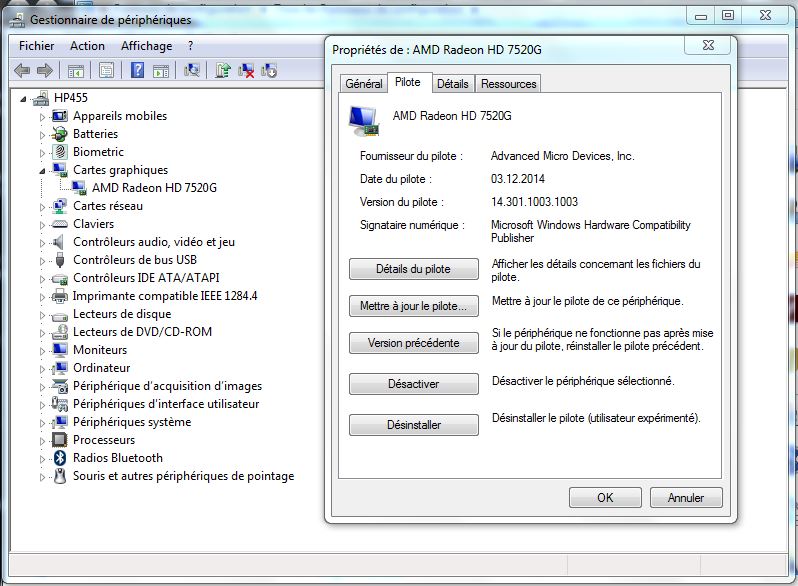The image size is (798, 586).
Task: Click the disable device down-arrow toolbar icon
Action: [269, 70]
